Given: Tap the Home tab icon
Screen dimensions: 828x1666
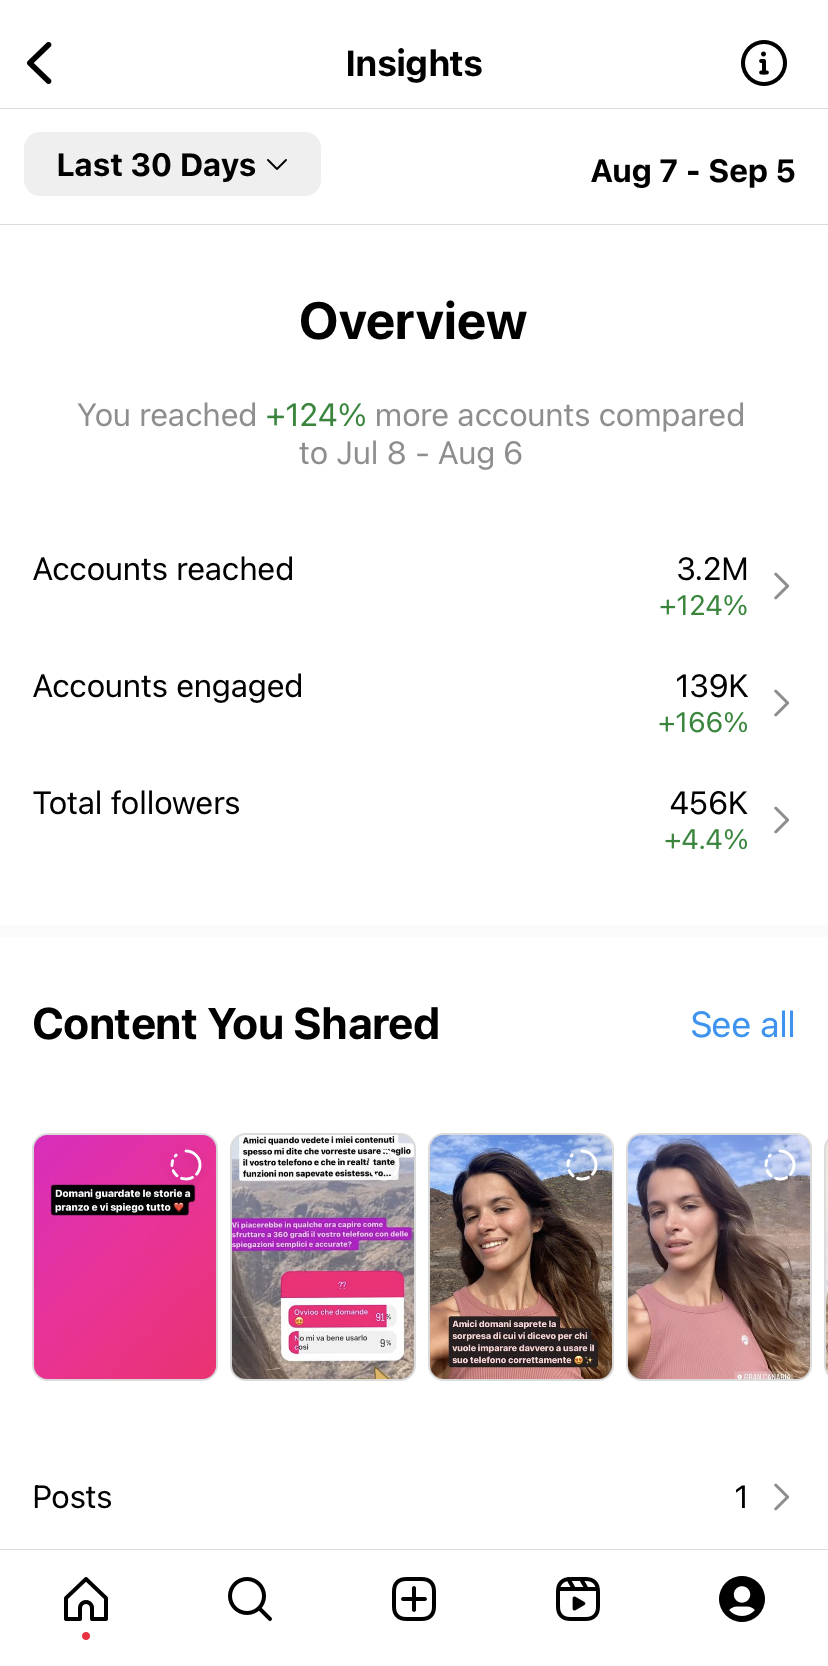Looking at the screenshot, I should click(x=86, y=1598).
